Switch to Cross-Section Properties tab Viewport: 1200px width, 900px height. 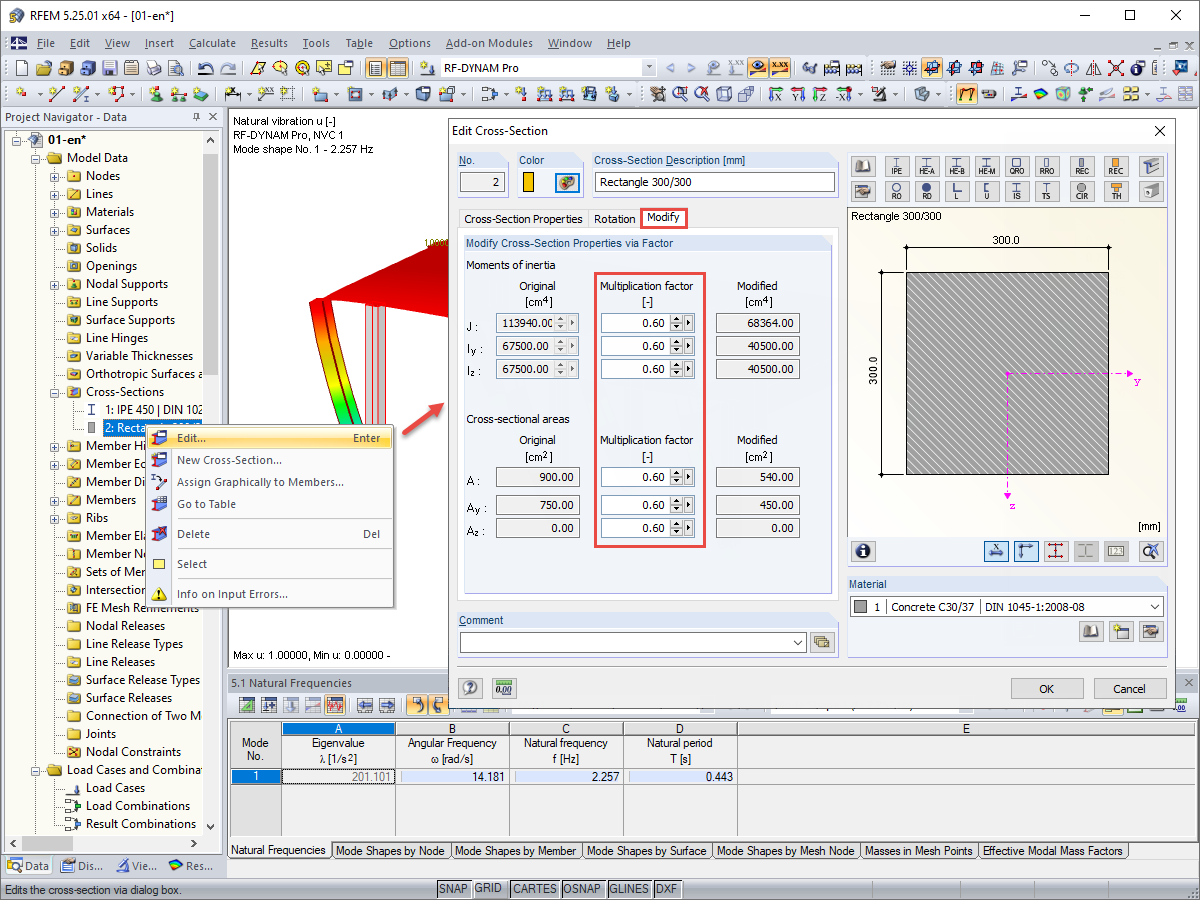[523, 219]
